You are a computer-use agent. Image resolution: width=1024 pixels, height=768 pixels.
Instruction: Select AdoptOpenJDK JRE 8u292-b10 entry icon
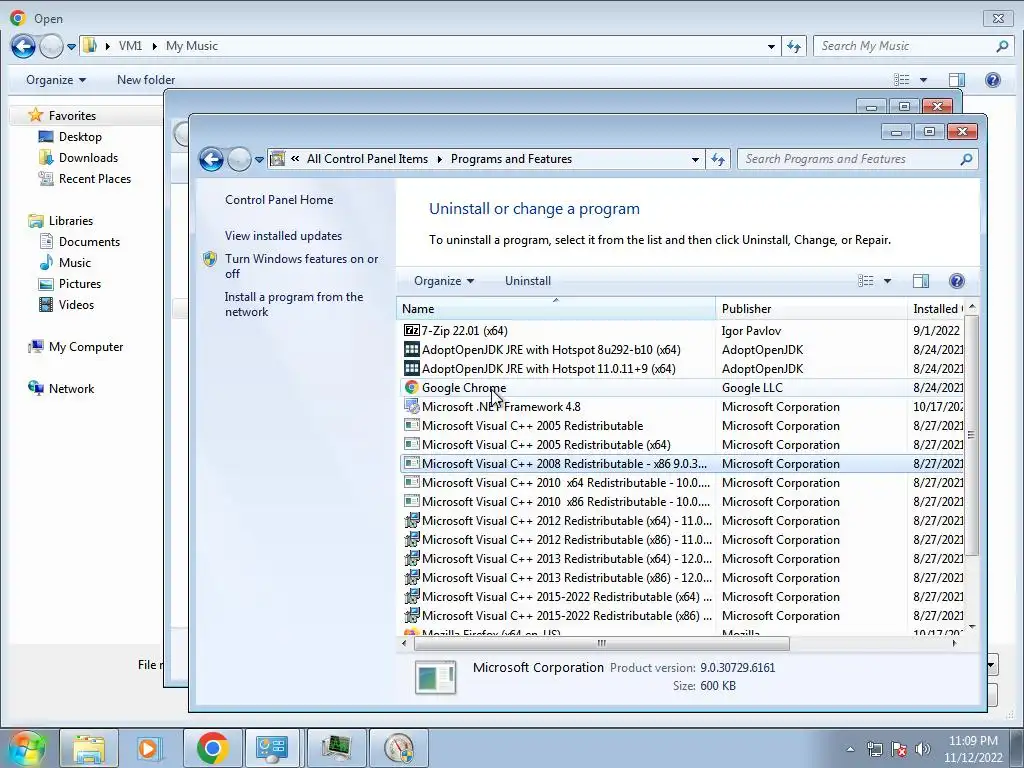pos(411,349)
